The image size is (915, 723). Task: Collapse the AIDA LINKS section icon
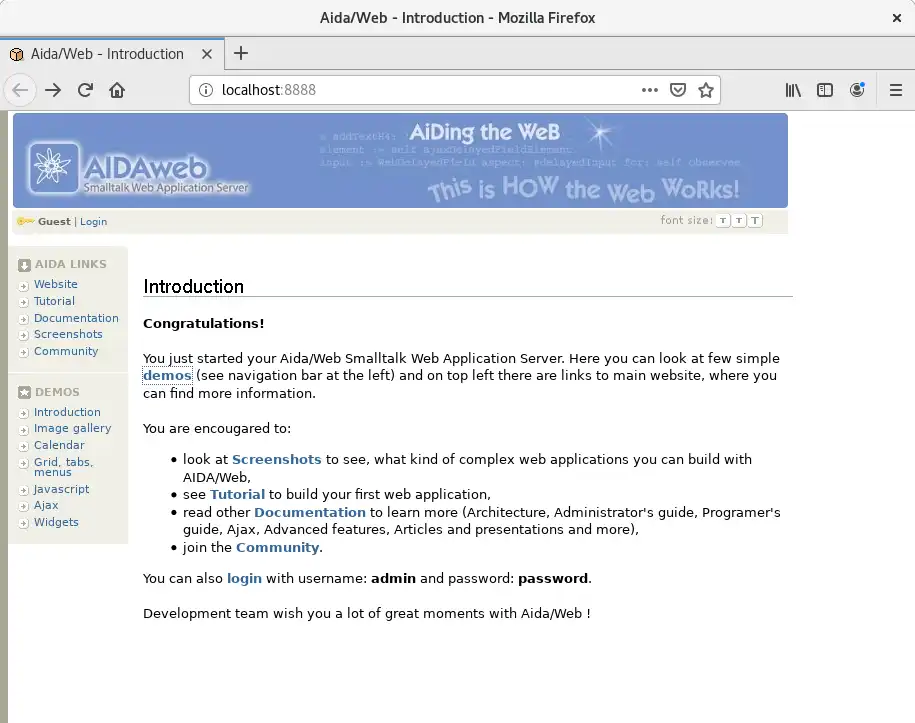pyautogui.click(x=24, y=266)
